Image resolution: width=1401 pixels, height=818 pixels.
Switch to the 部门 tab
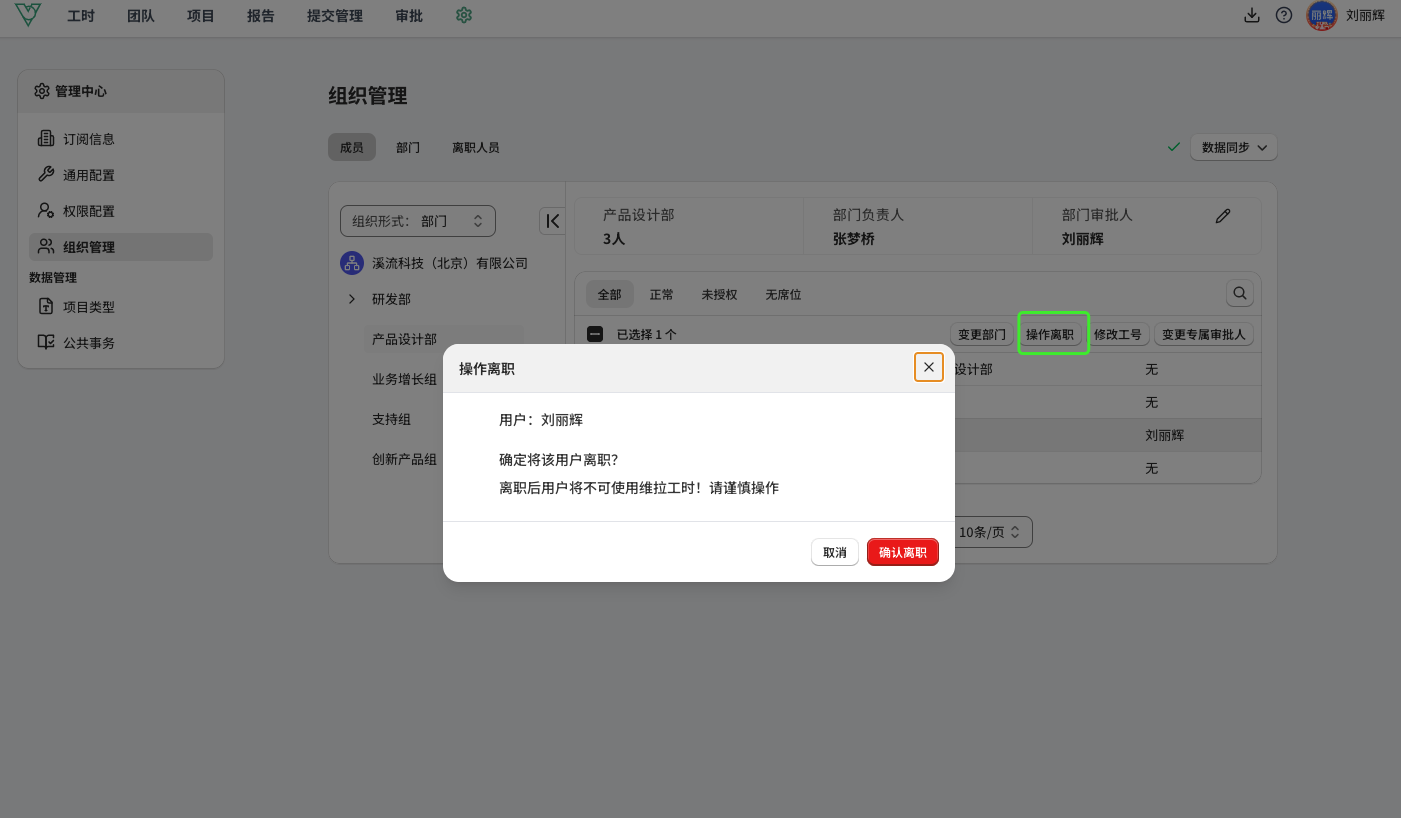pyautogui.click(x=408, y=147)
